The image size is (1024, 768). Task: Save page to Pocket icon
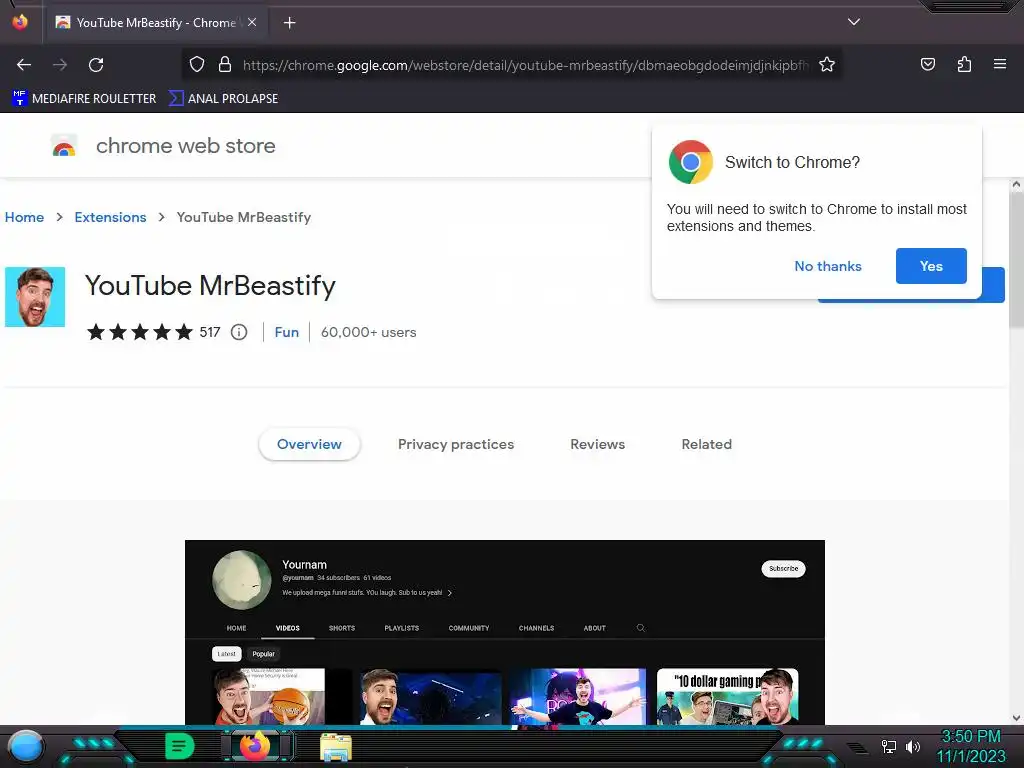927,64
